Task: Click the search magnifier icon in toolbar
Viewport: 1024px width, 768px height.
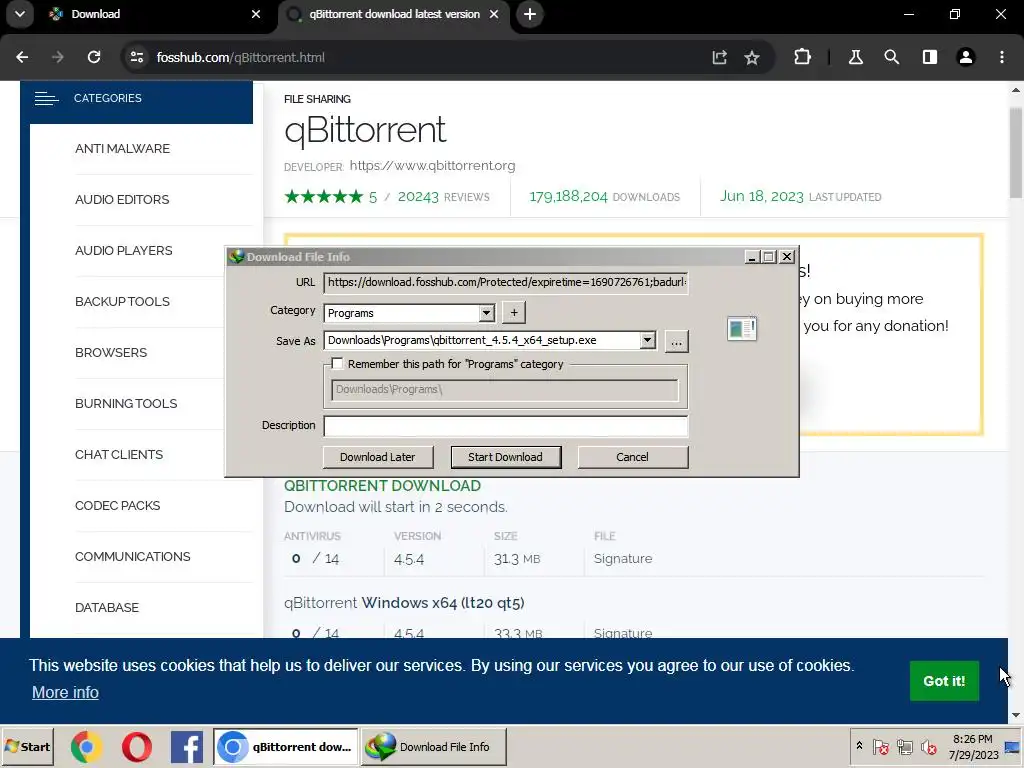Action: pyautogui.click(x=891, y=57)
